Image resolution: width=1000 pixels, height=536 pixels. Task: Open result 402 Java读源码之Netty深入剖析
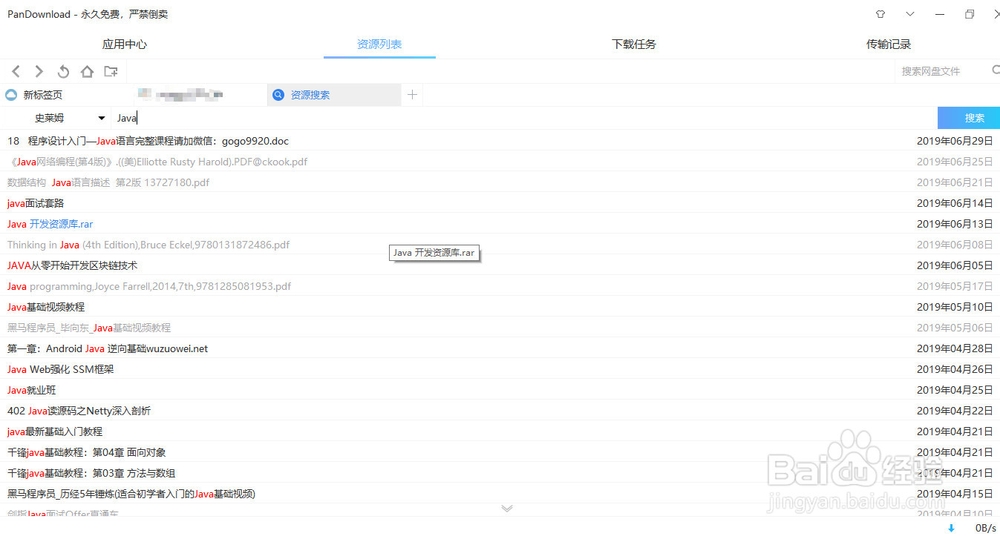(x=500, y=411)
